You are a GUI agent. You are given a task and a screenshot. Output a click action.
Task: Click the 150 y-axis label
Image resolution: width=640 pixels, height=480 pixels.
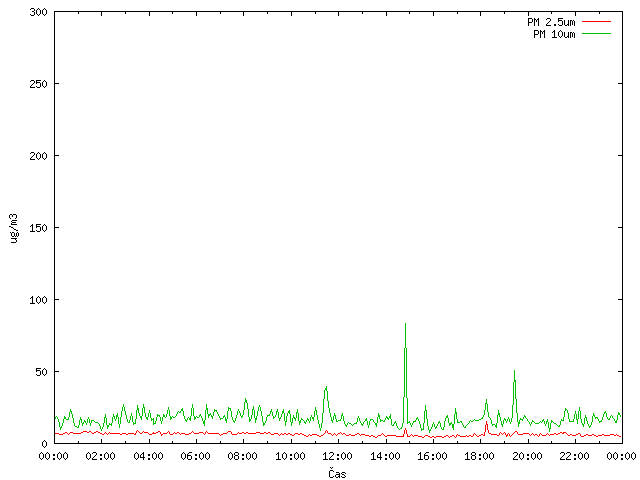click(x=38, y=228)
